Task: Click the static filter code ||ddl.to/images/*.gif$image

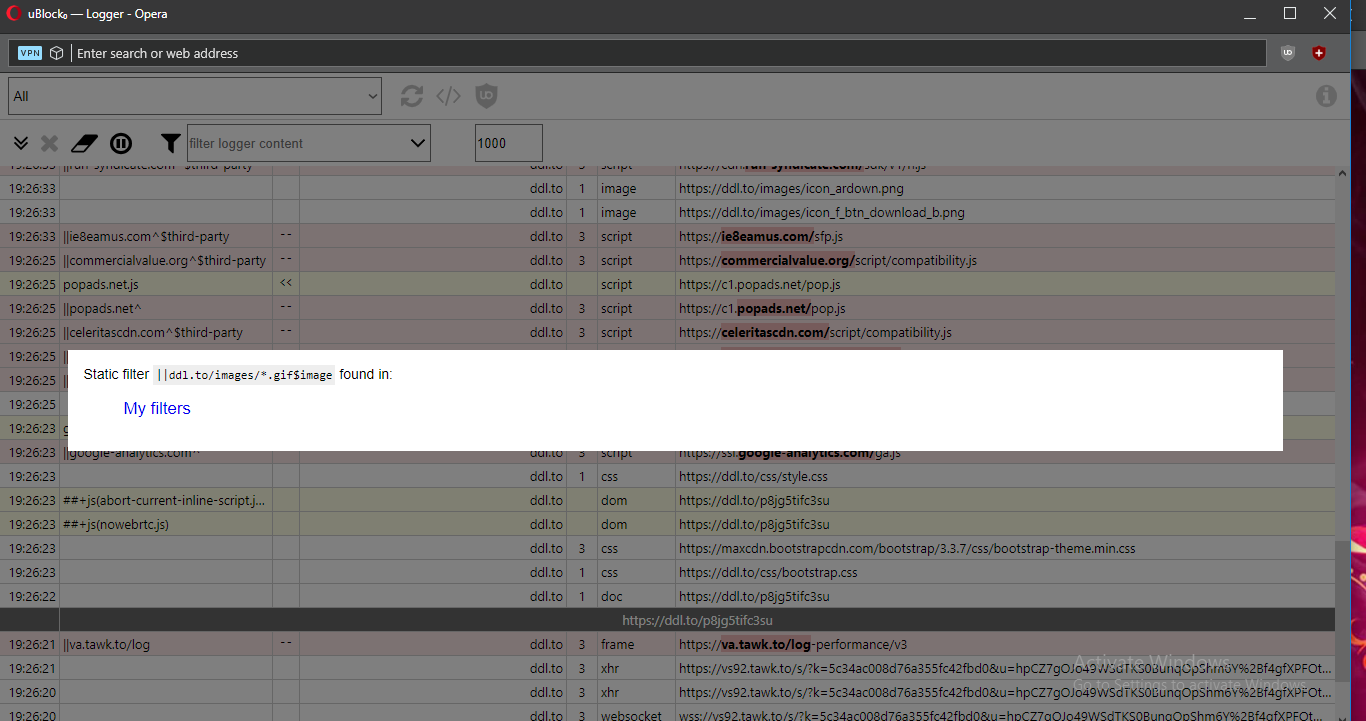Action: [244, 375]
